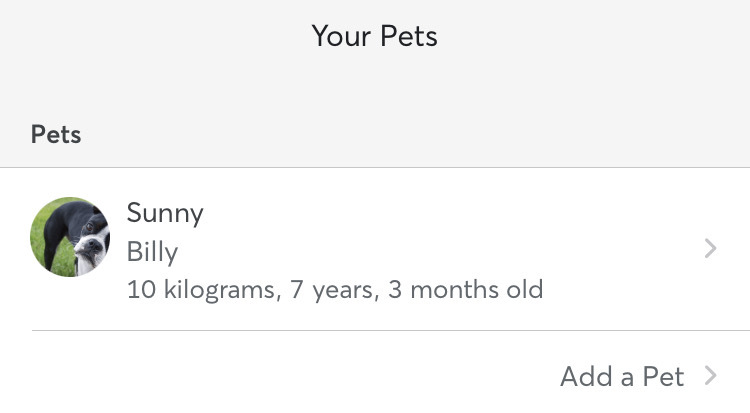Select the pet name "Sunny"
Viewport: 750px width, 413px height.
165,213
